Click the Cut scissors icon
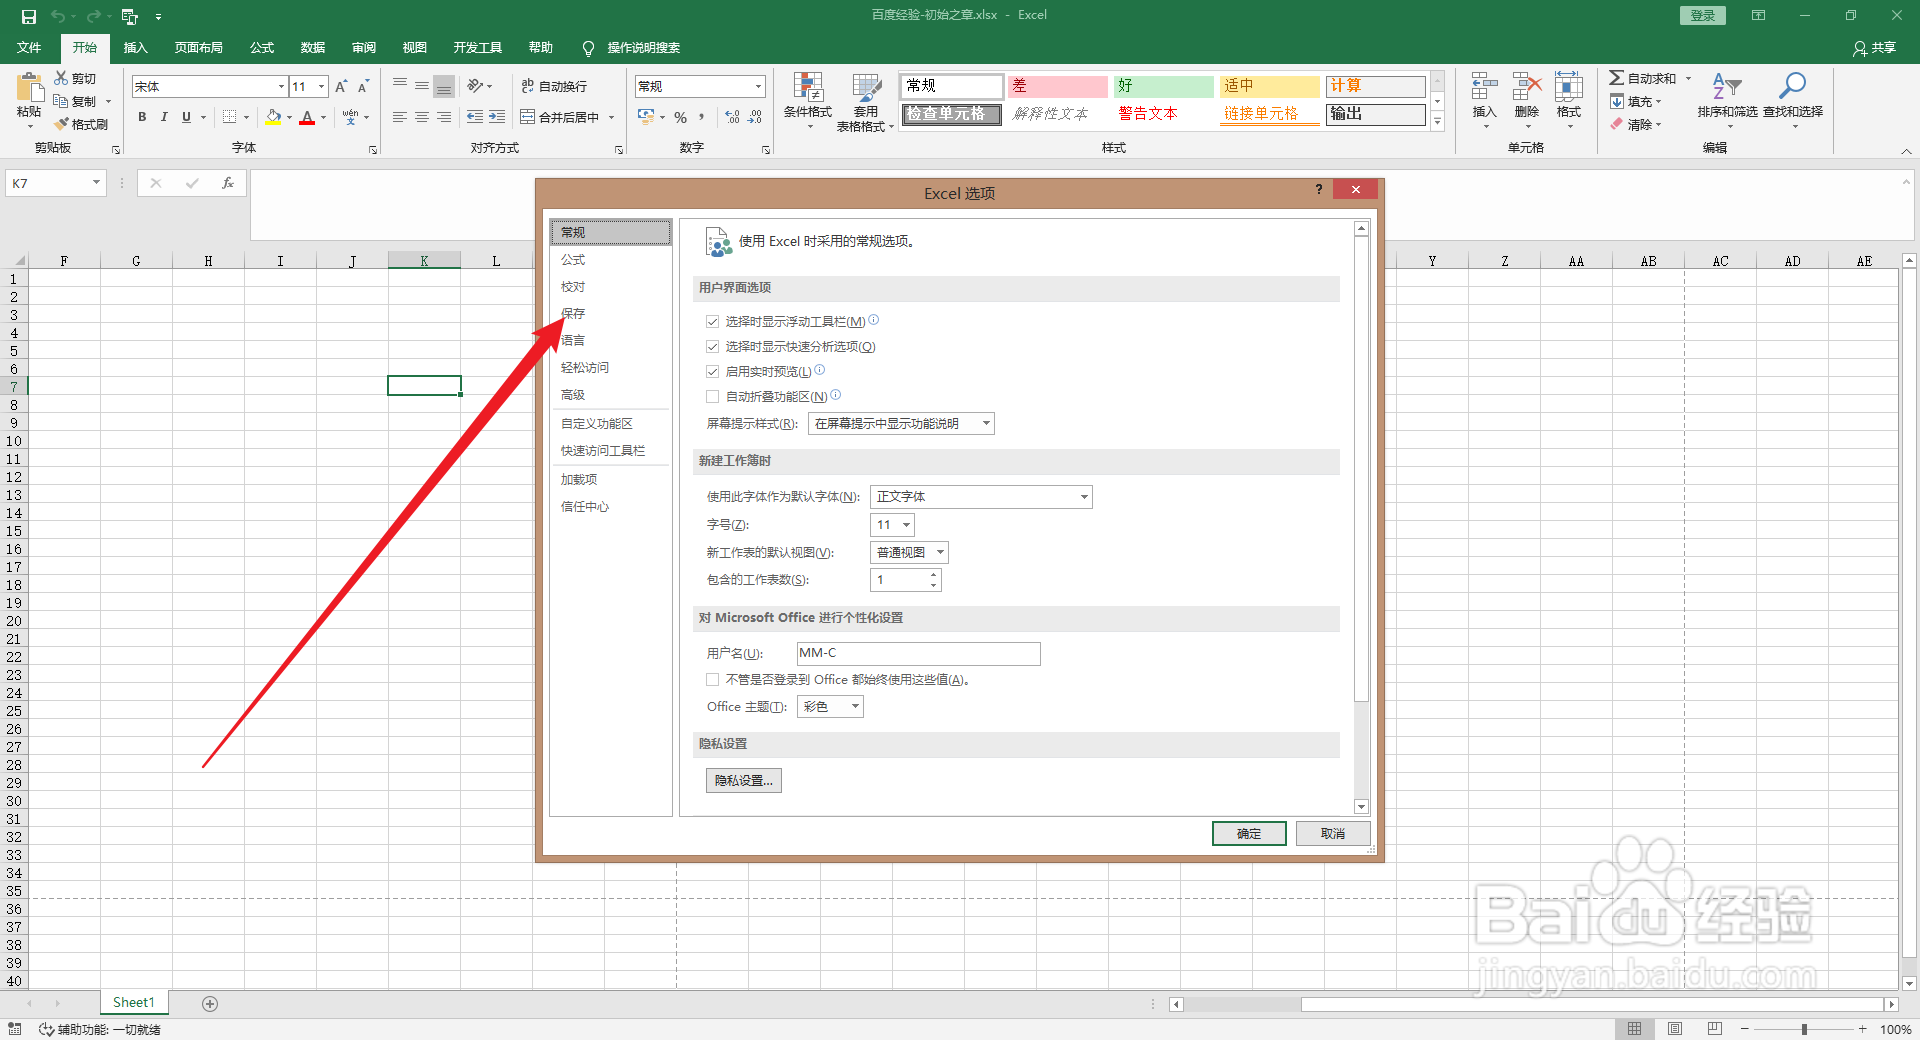The image size is (1920, 1040). 62,78
